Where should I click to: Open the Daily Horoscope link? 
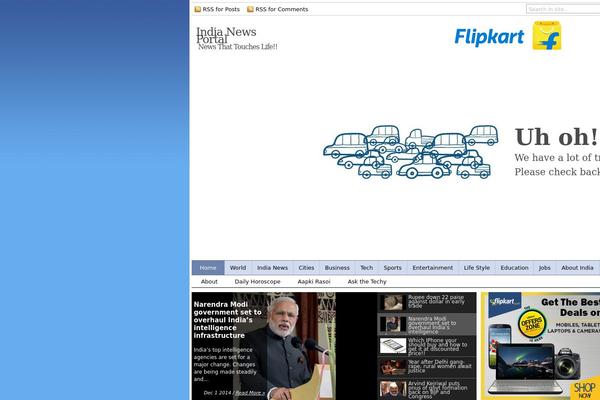tap(258, 282)
